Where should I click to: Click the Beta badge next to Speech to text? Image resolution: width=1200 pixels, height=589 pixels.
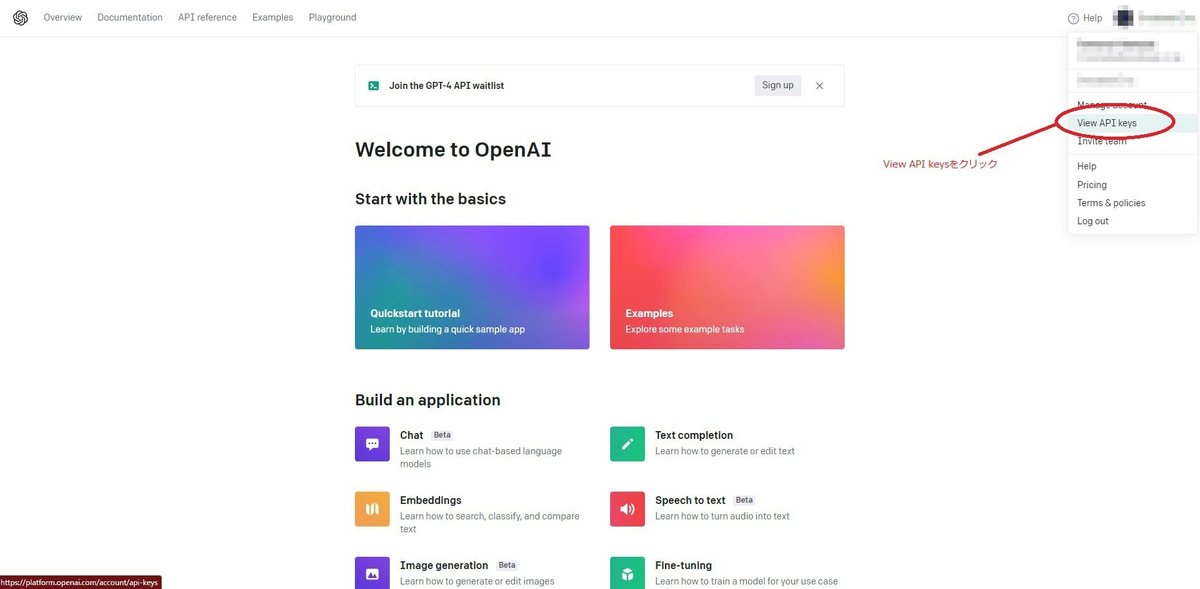click(744, 500)
